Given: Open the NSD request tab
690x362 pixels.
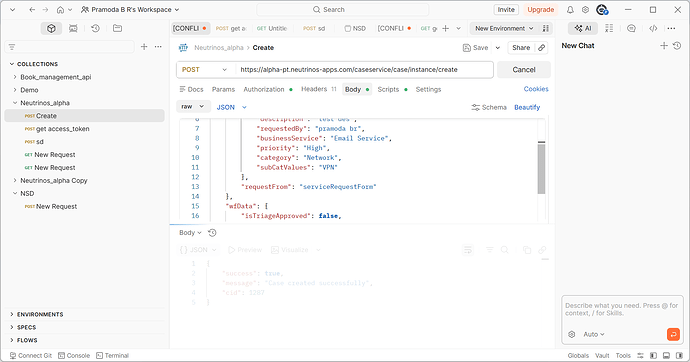Looking at the screenshot, I should (355, 29).
